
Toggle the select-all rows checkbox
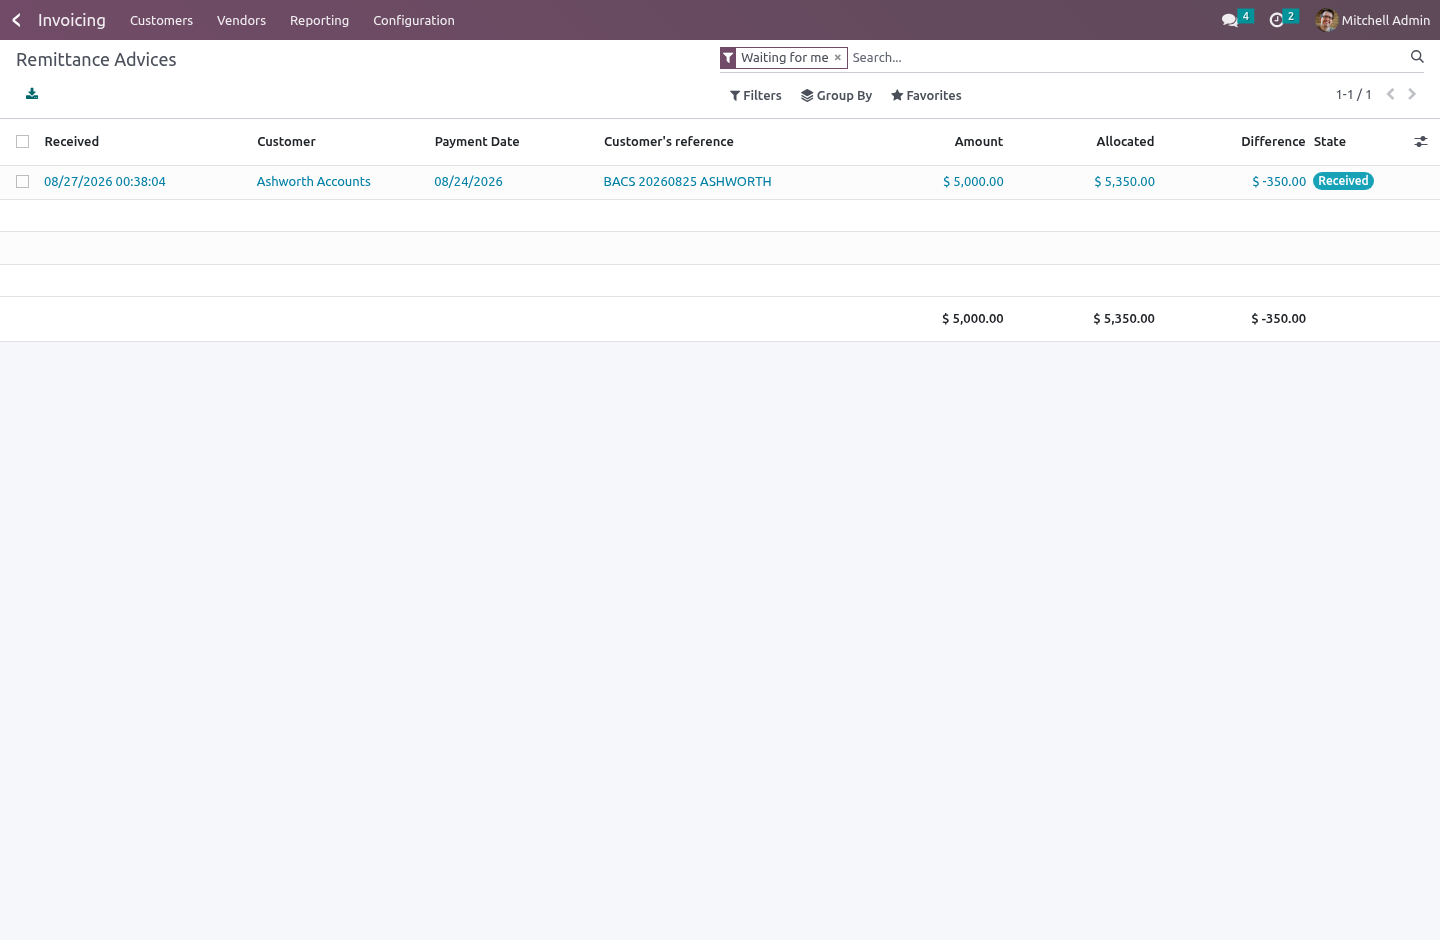(22, 142)
